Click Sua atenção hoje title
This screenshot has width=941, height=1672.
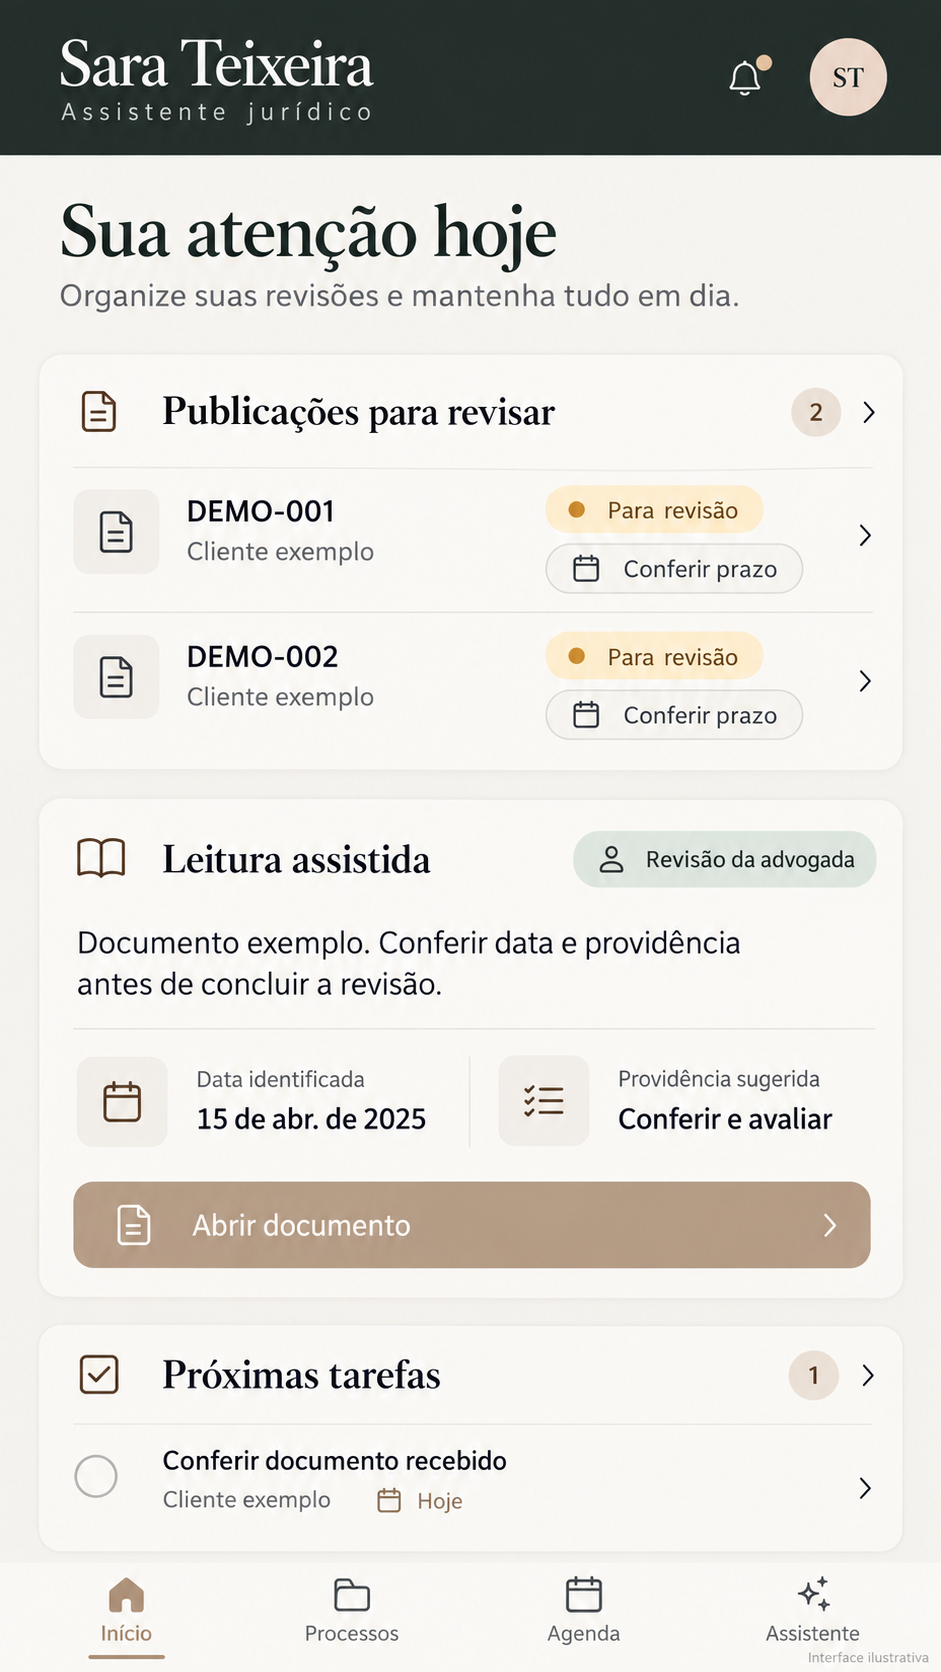click(x=308, y=232)
